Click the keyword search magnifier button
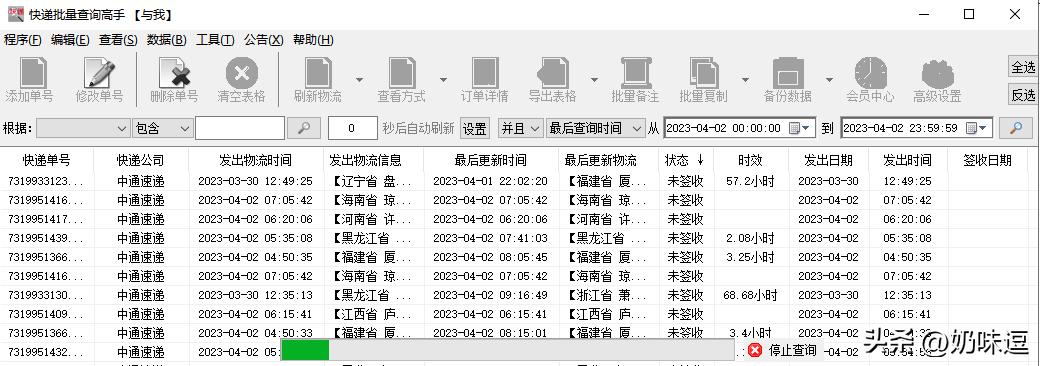The width and height of the screenshot is (1040, 366). pos(304,128)
